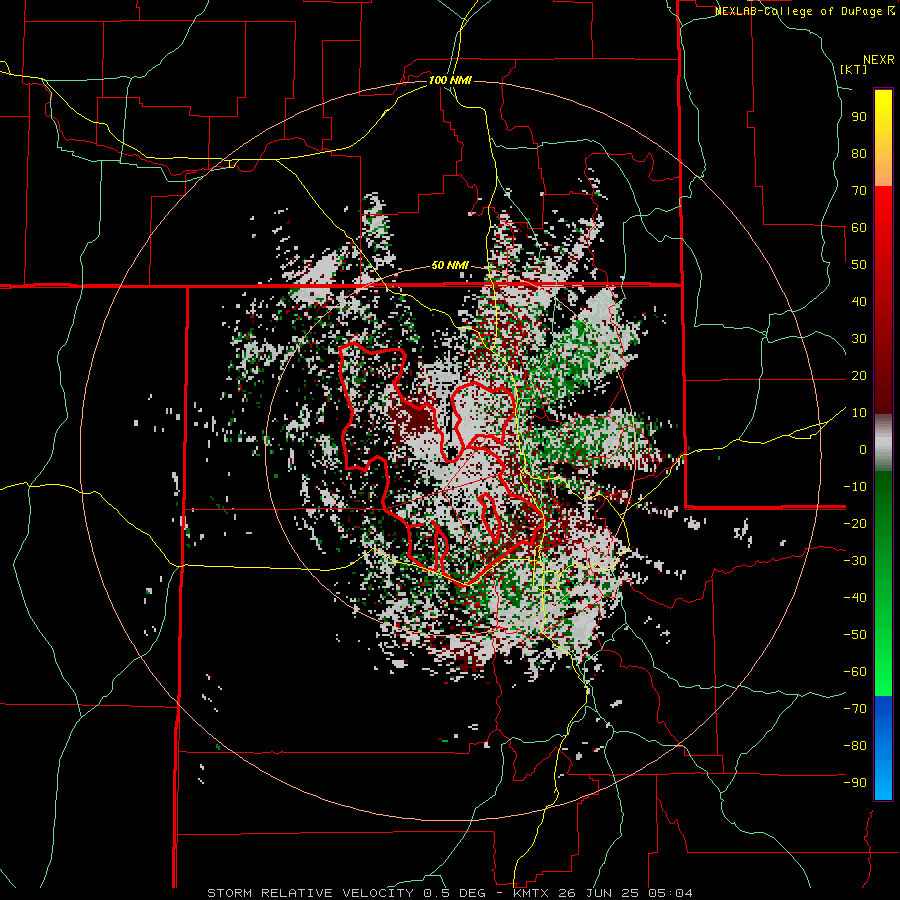Viewport: 900px width, 900px height.
Task: Select the 20 value on the velocity scale
Action: [859, 375]
